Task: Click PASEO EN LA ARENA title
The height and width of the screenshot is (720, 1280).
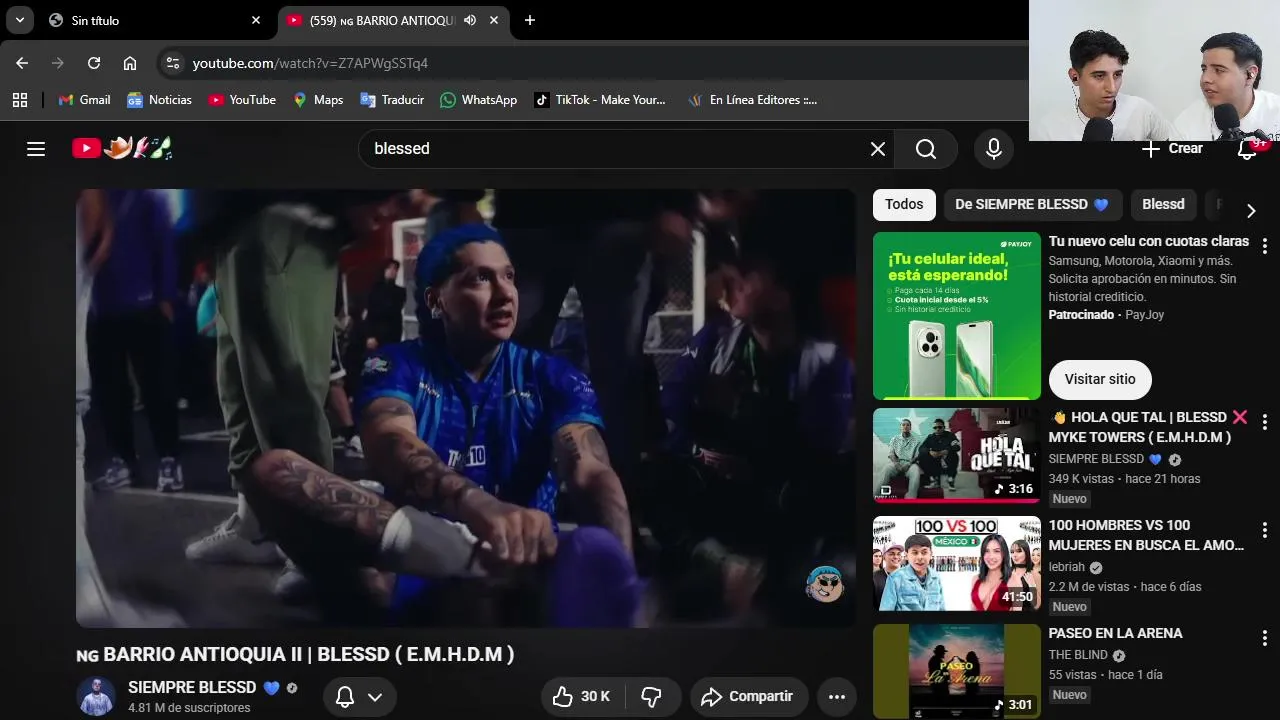Action: [1115, 633]
